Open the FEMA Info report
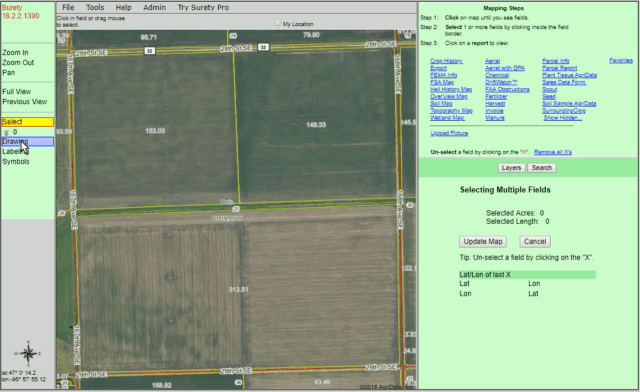Image resolution: width=640 pixels, height=392 pixels. pos(444,75)
